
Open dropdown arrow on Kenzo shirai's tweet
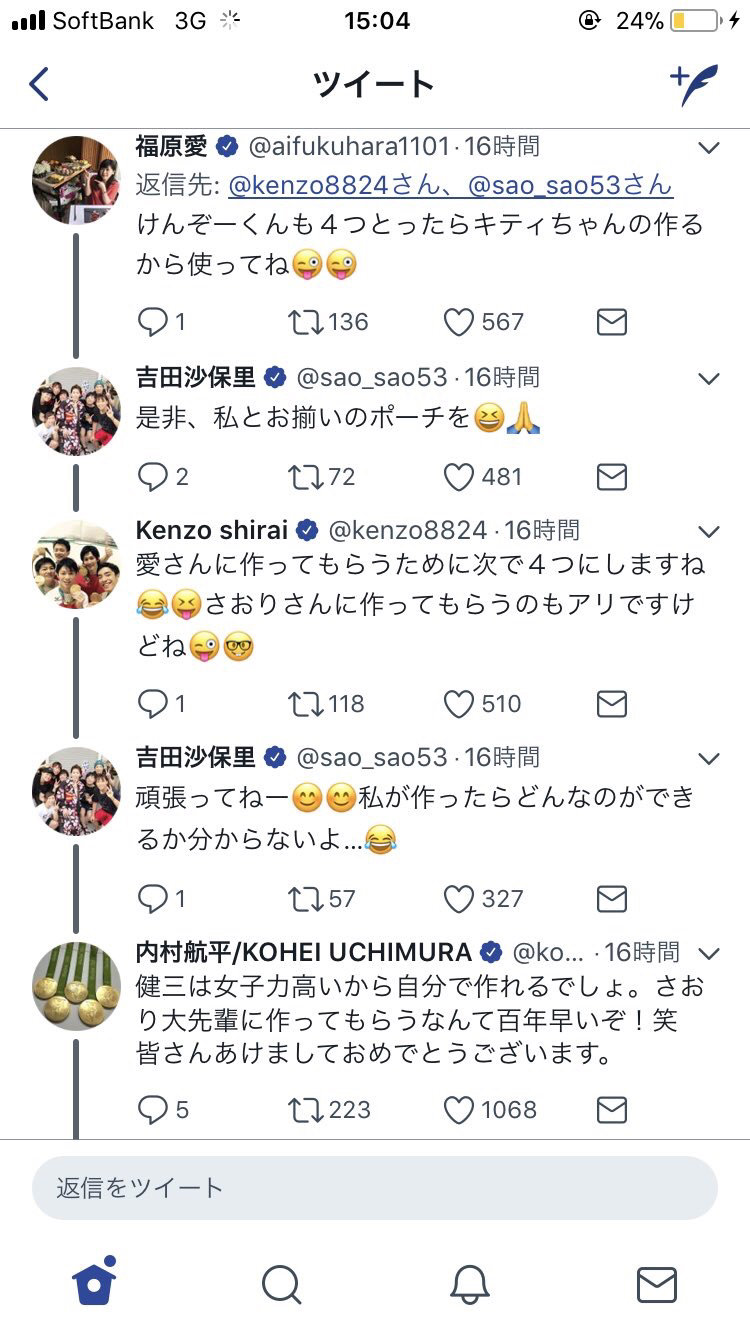(x=708, y=531)
